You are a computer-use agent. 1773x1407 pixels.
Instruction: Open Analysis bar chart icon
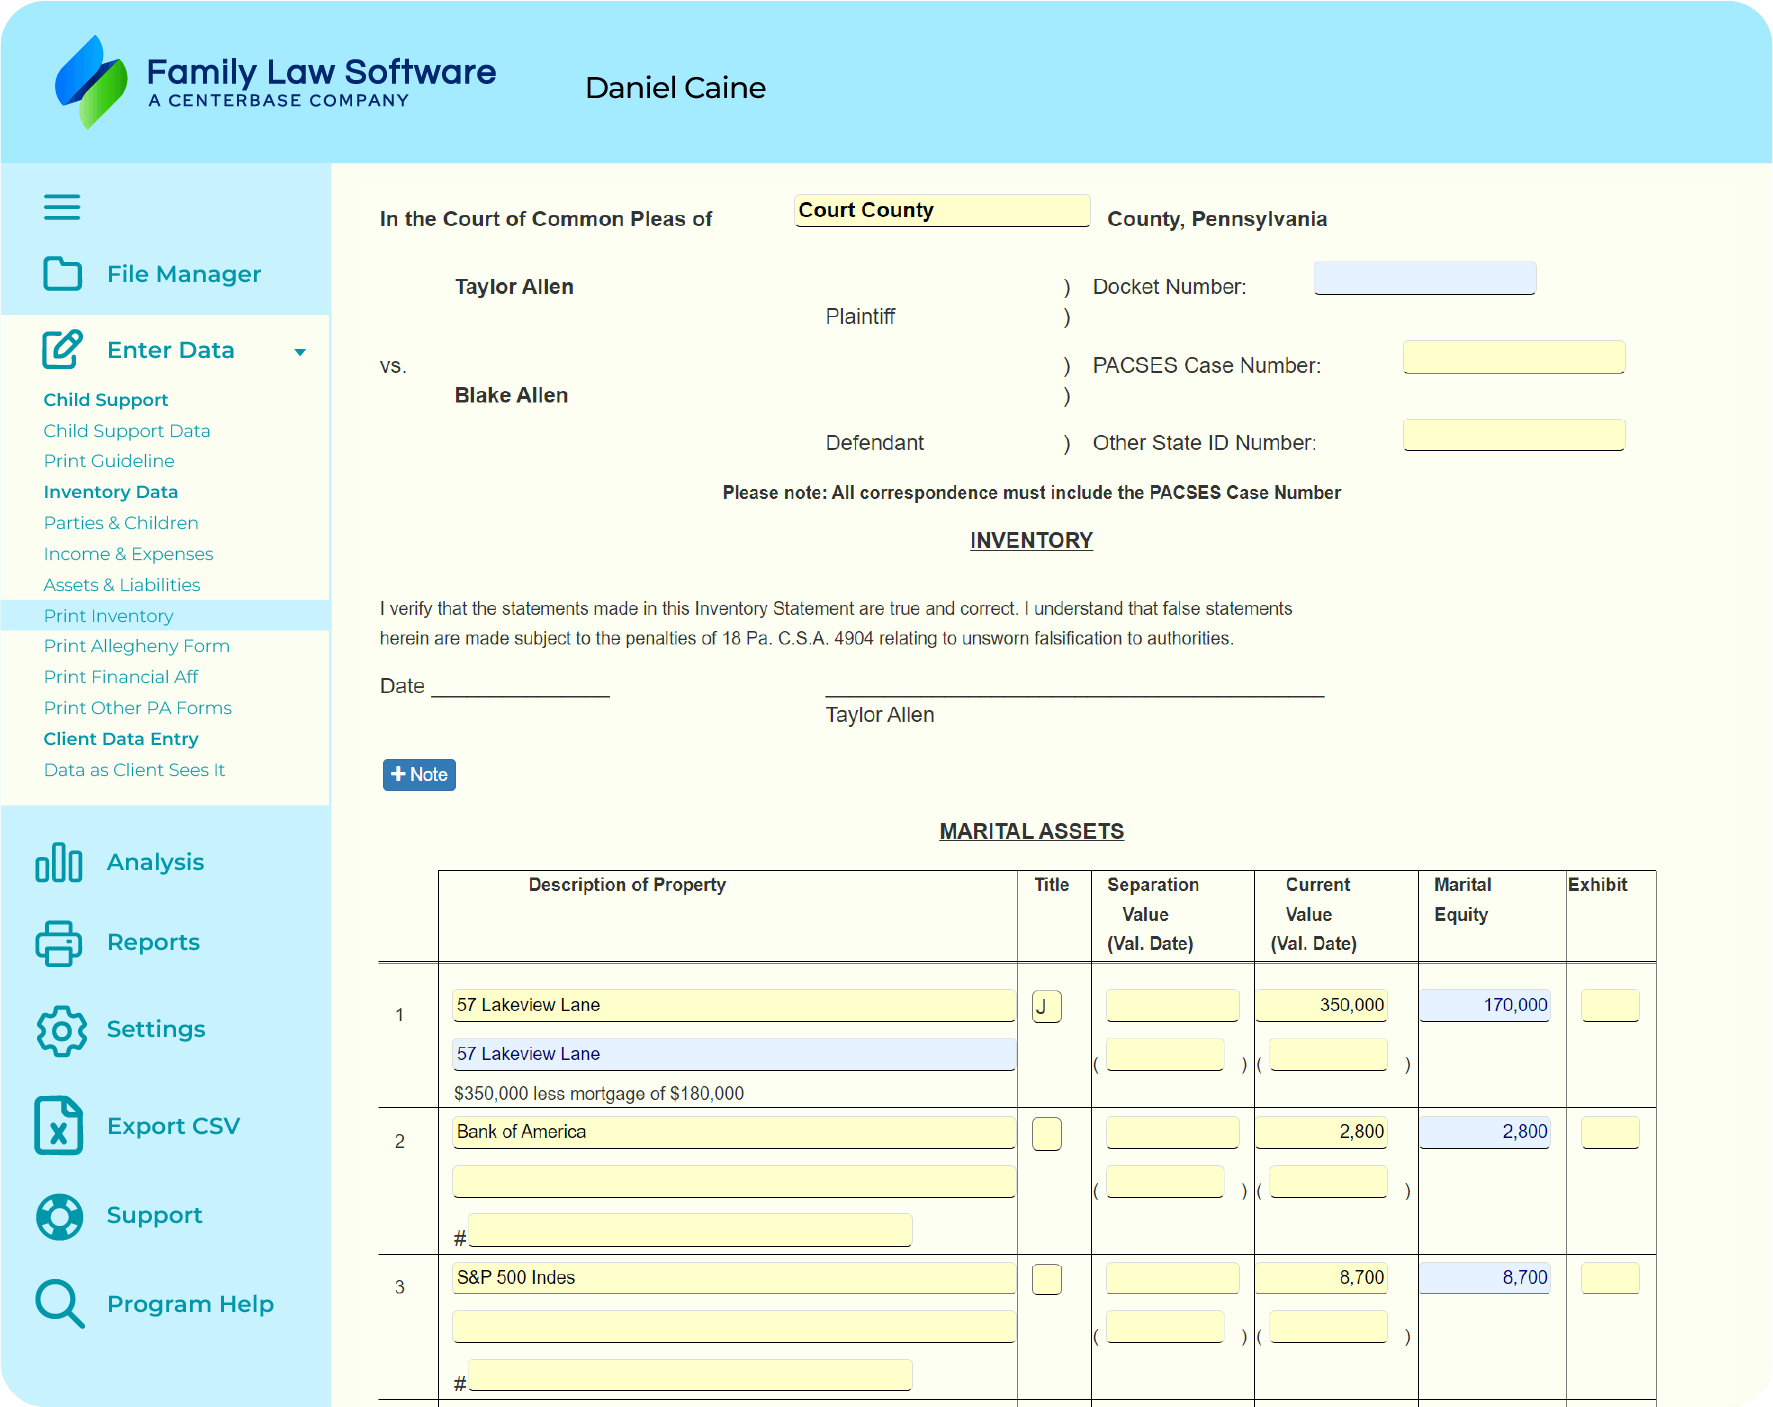tap(59, 862)
